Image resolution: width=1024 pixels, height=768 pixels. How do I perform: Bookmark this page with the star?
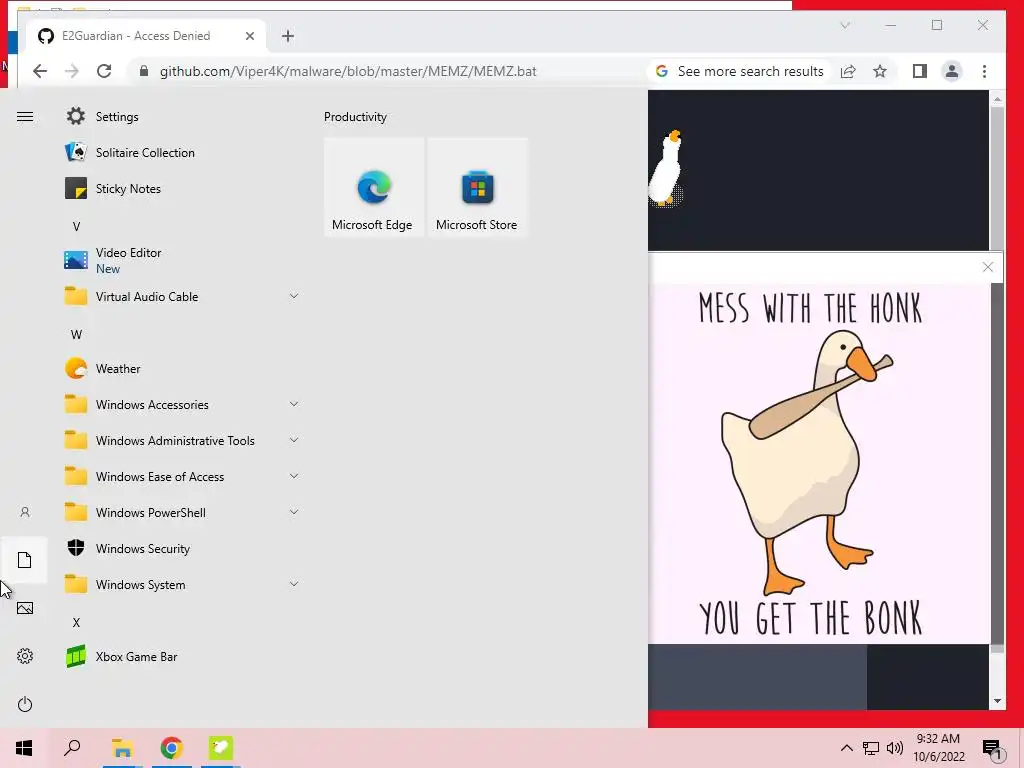(880, 71)
